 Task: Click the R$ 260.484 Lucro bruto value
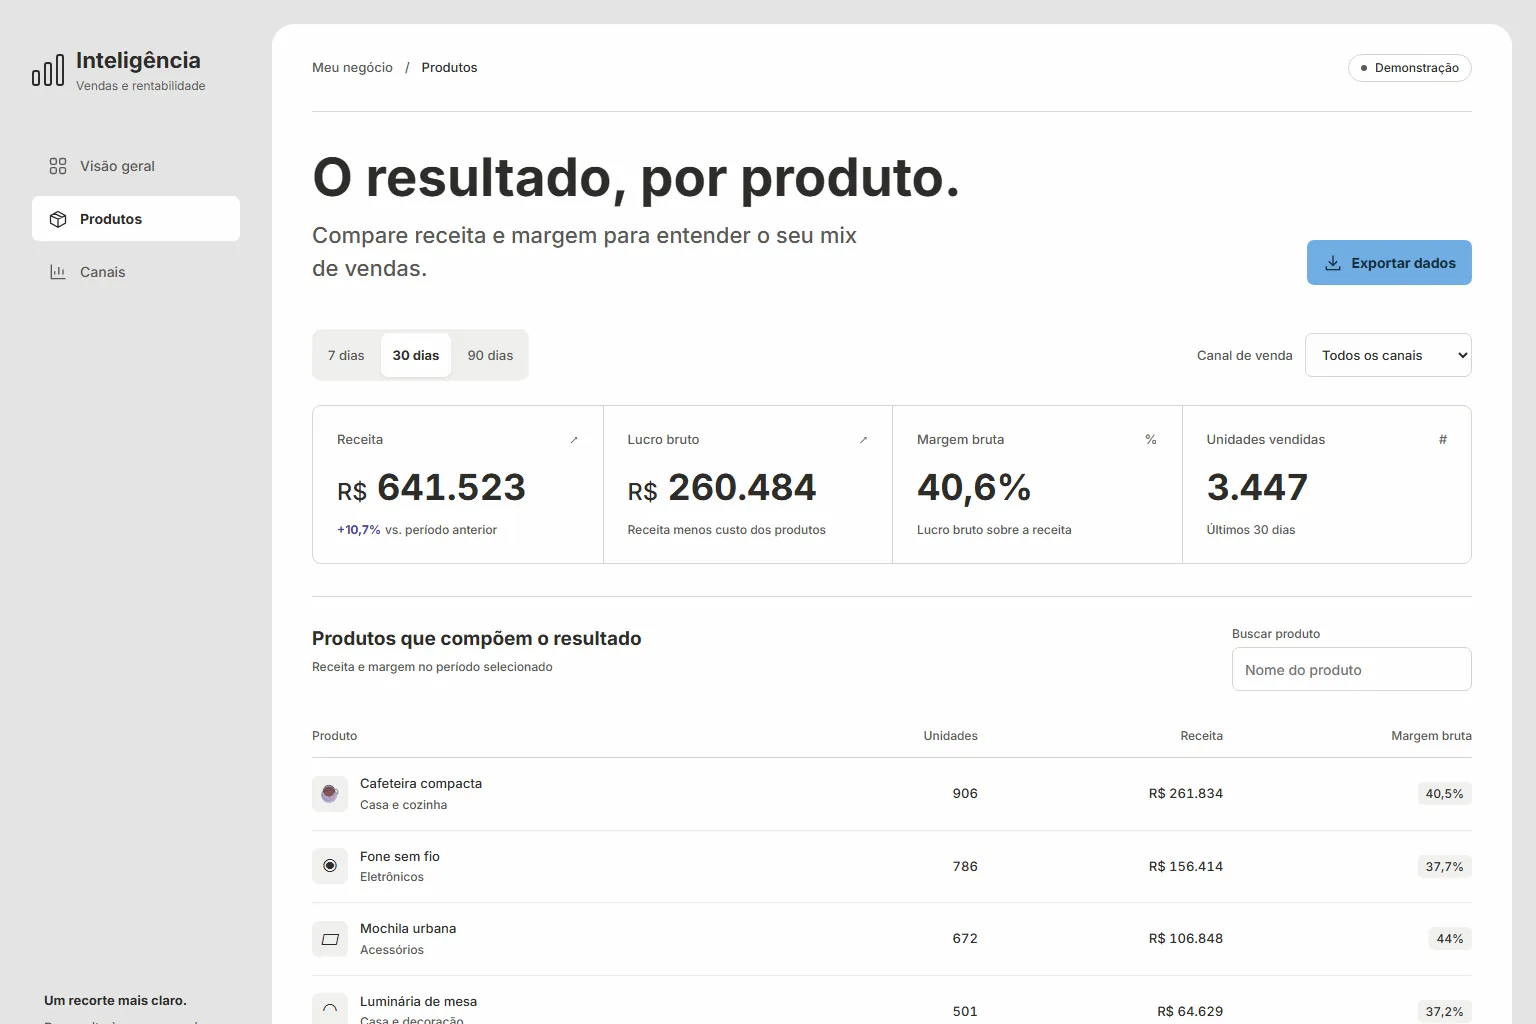(x=722, y=488)
